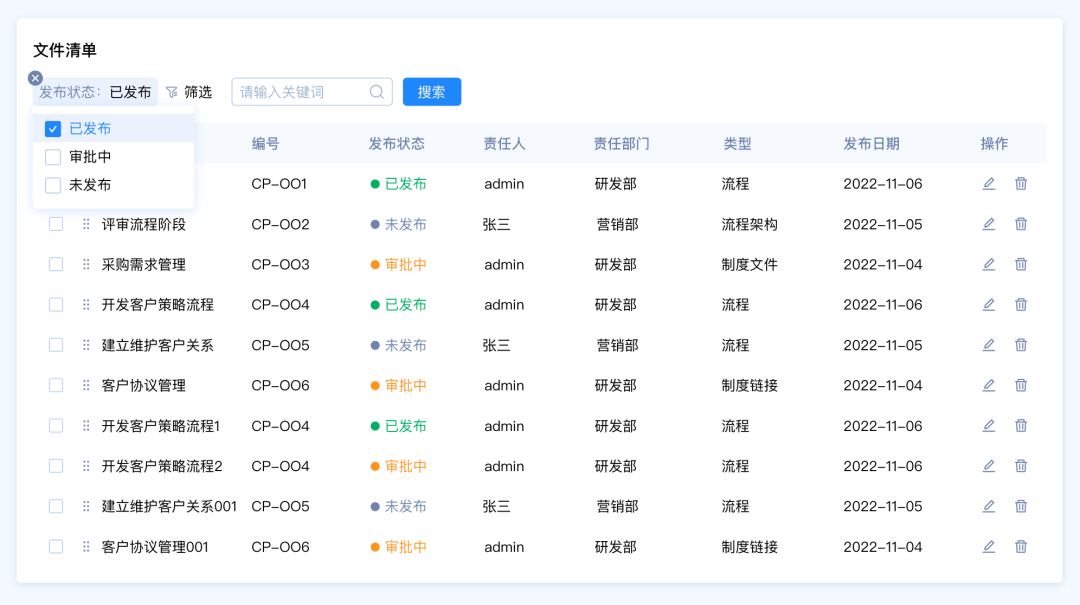The image size is (1080, 605).
Task: Click the 发布日期 column header
Action: [x=871, y=144]
